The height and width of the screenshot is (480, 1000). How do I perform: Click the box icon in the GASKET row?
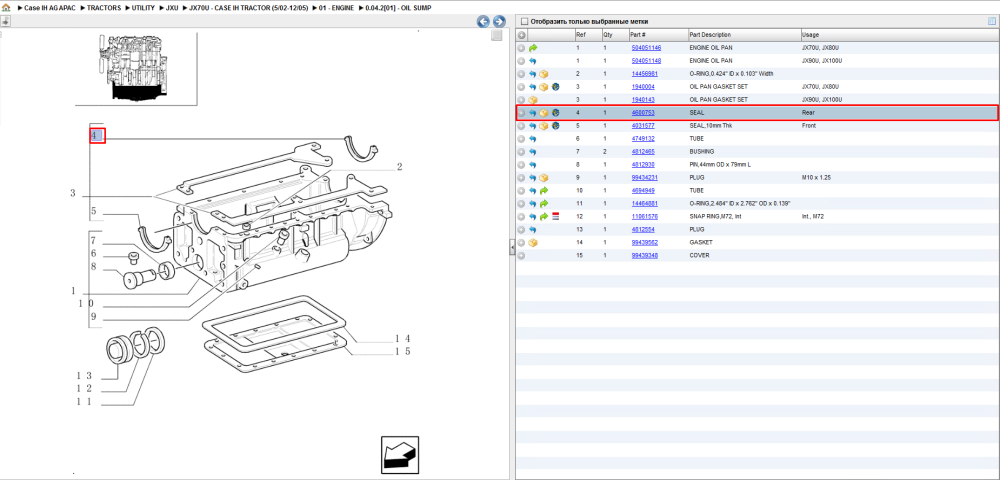click(533, 242)
